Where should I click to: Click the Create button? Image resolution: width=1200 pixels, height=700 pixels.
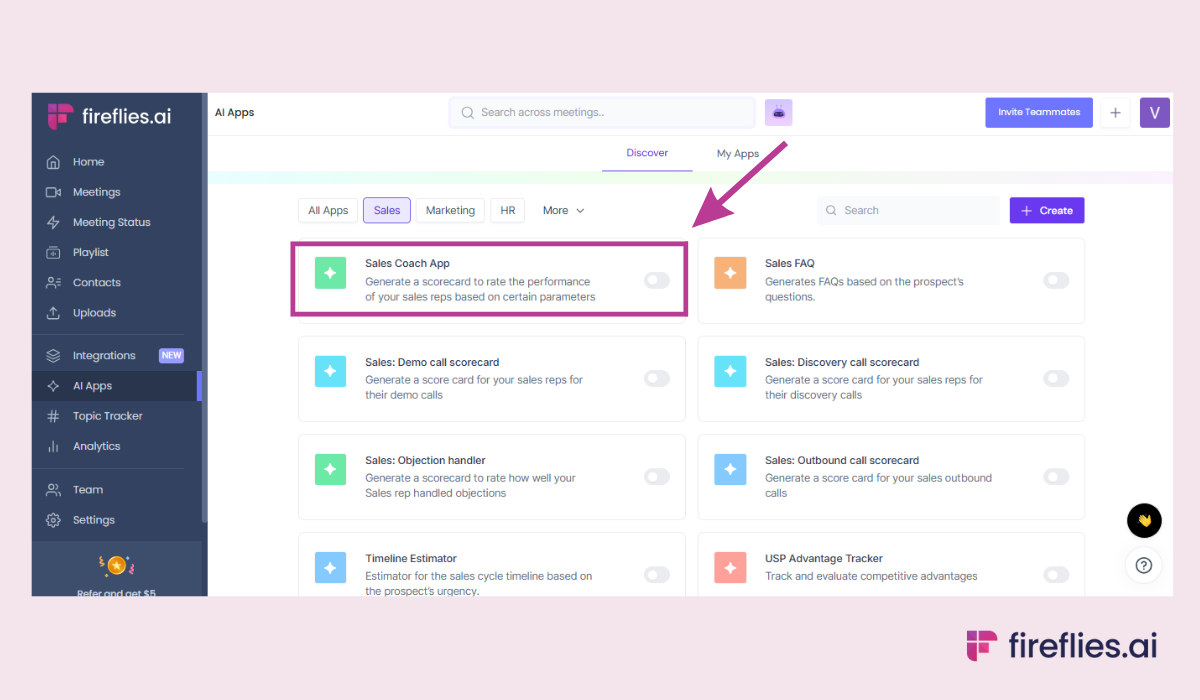coord(1046,211)
